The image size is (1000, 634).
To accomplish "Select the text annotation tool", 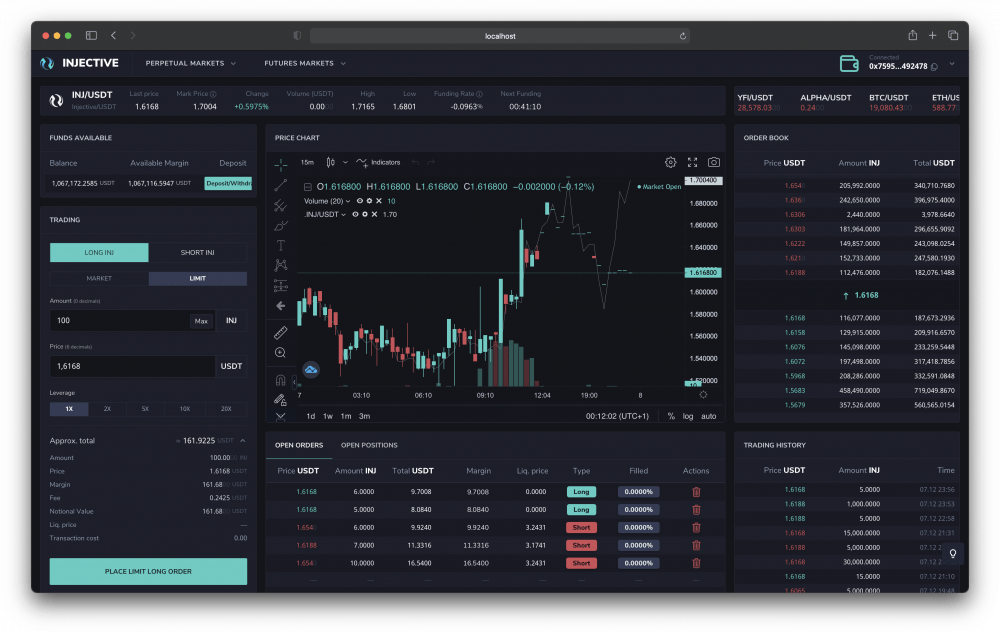I will (281, 246).
